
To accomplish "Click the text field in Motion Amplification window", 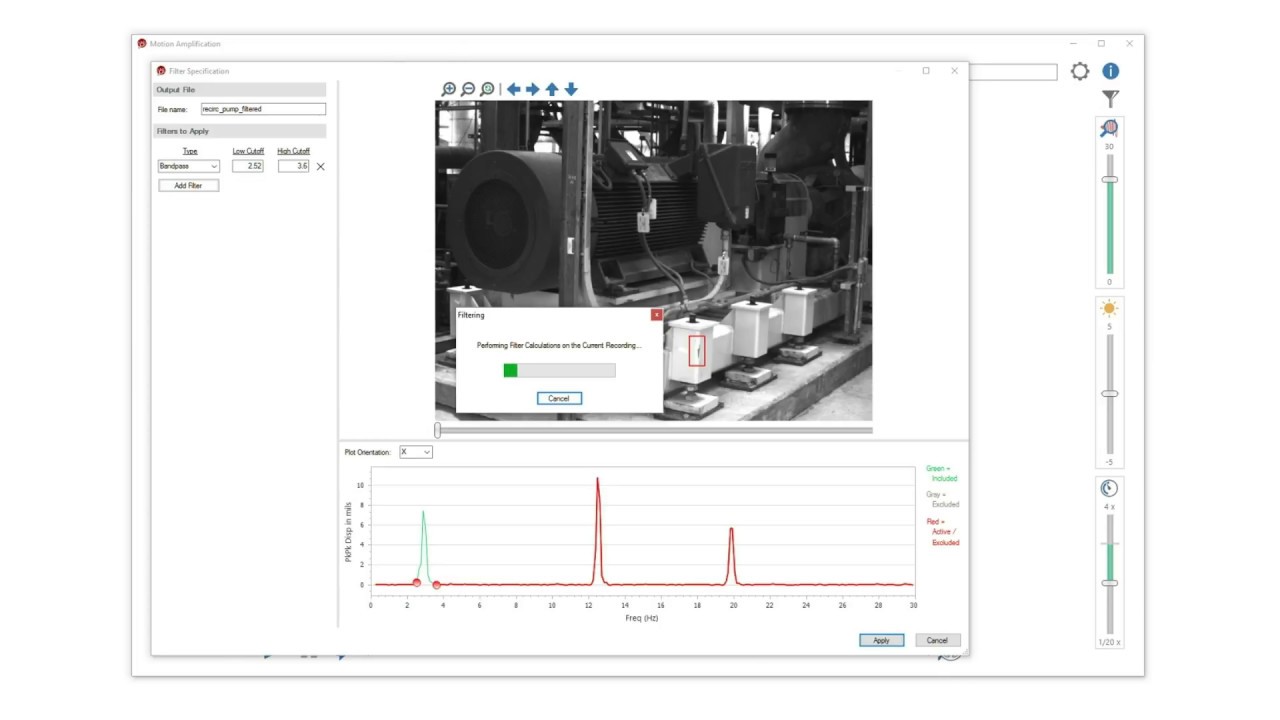I will (1012, 72).
